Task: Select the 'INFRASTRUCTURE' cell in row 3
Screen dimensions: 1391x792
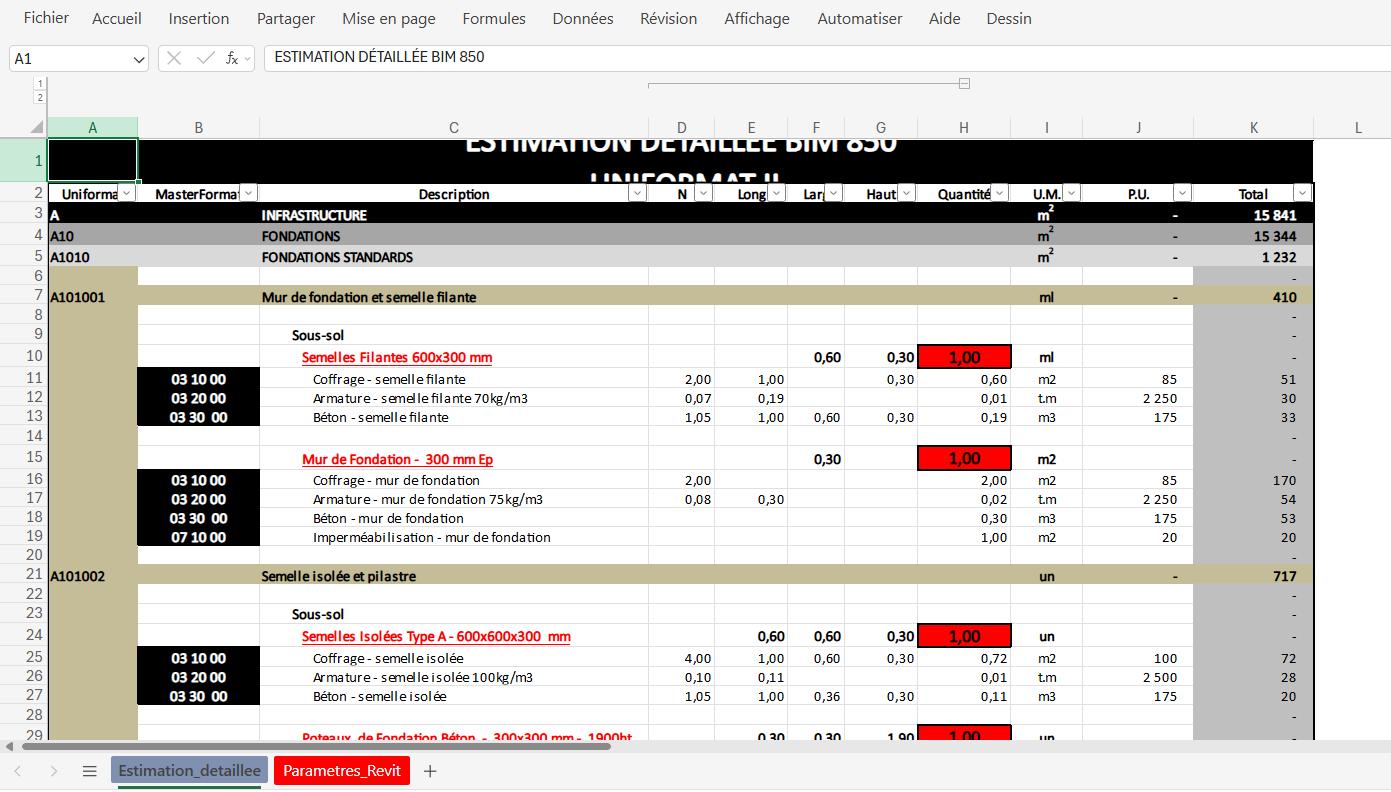Action: 454,214
